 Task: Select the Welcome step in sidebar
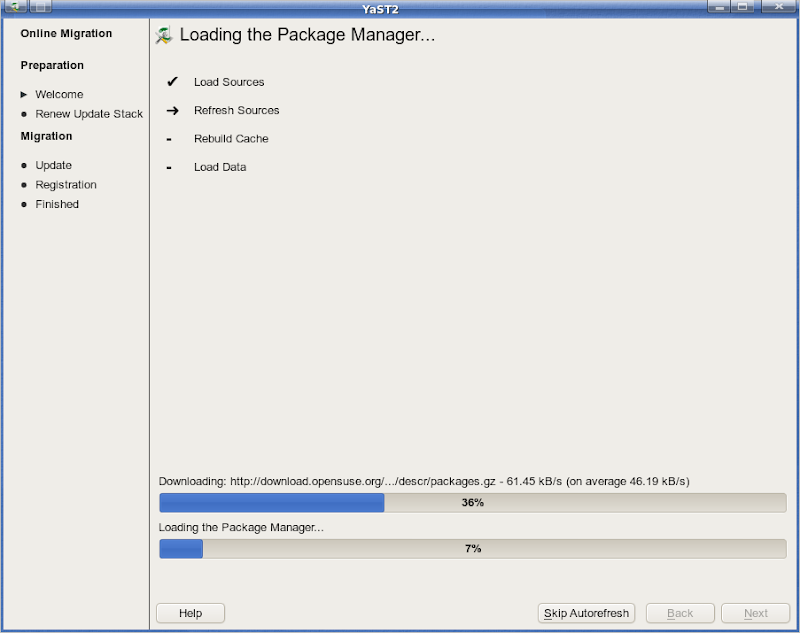[x=59, y=94]
